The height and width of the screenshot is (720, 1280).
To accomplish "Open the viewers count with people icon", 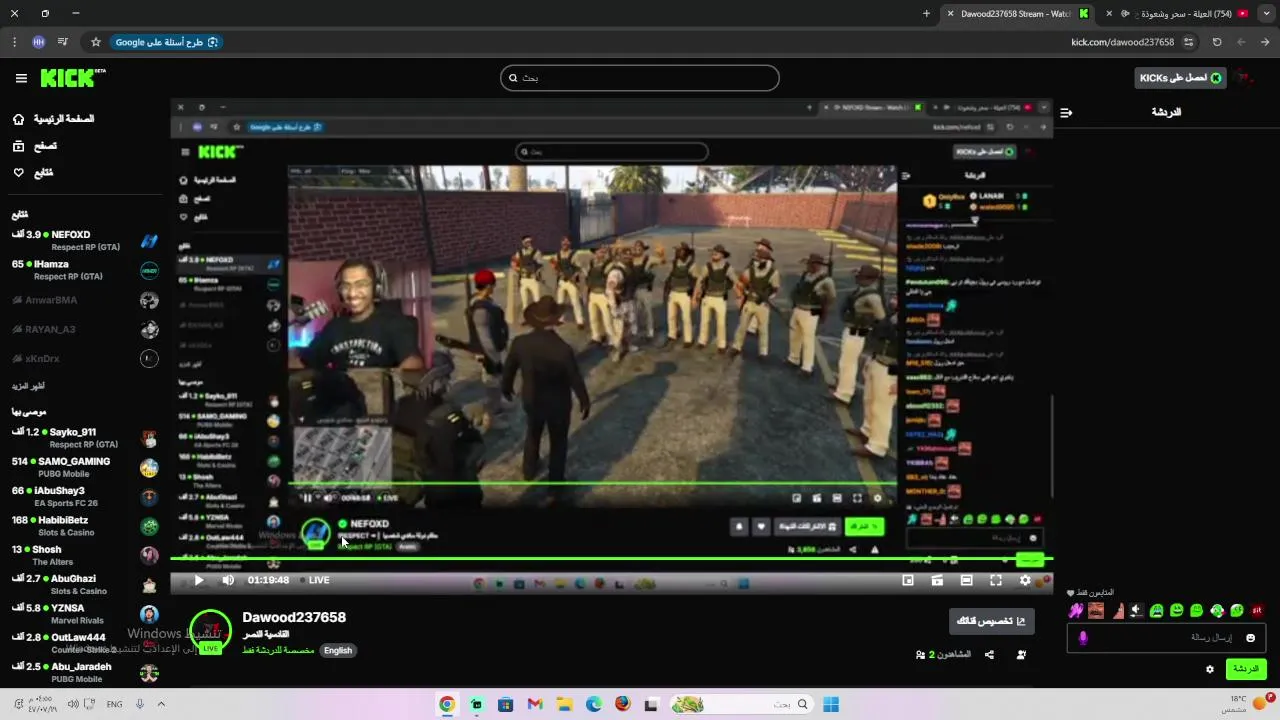I will [943, 655].
